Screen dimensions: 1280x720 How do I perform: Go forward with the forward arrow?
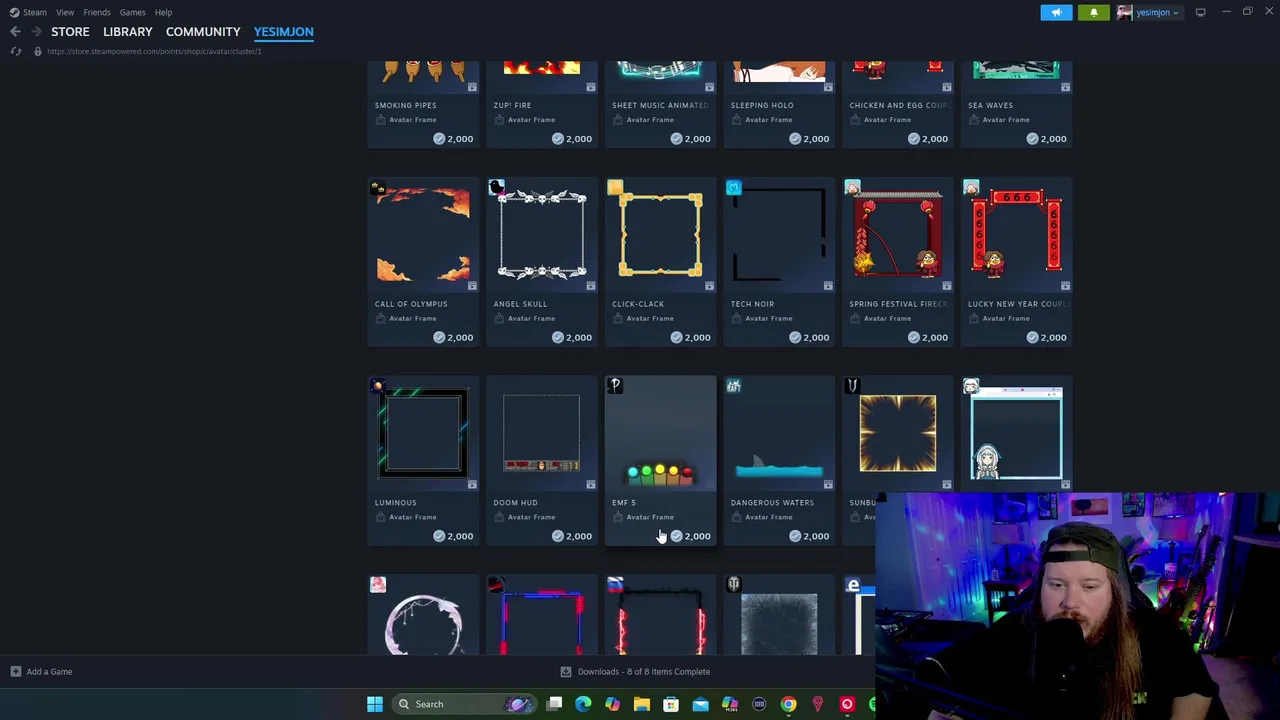pos(36,32)
